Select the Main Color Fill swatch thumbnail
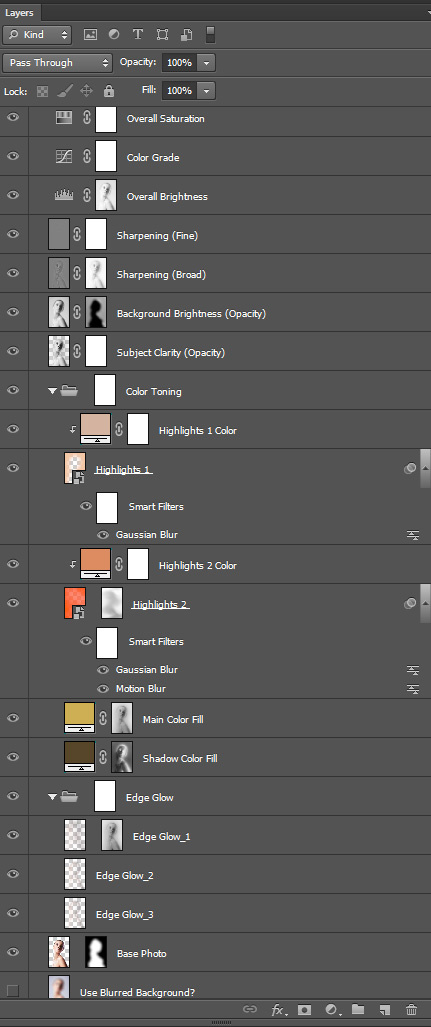The image size is (431, 1027). tap(79, 718)
